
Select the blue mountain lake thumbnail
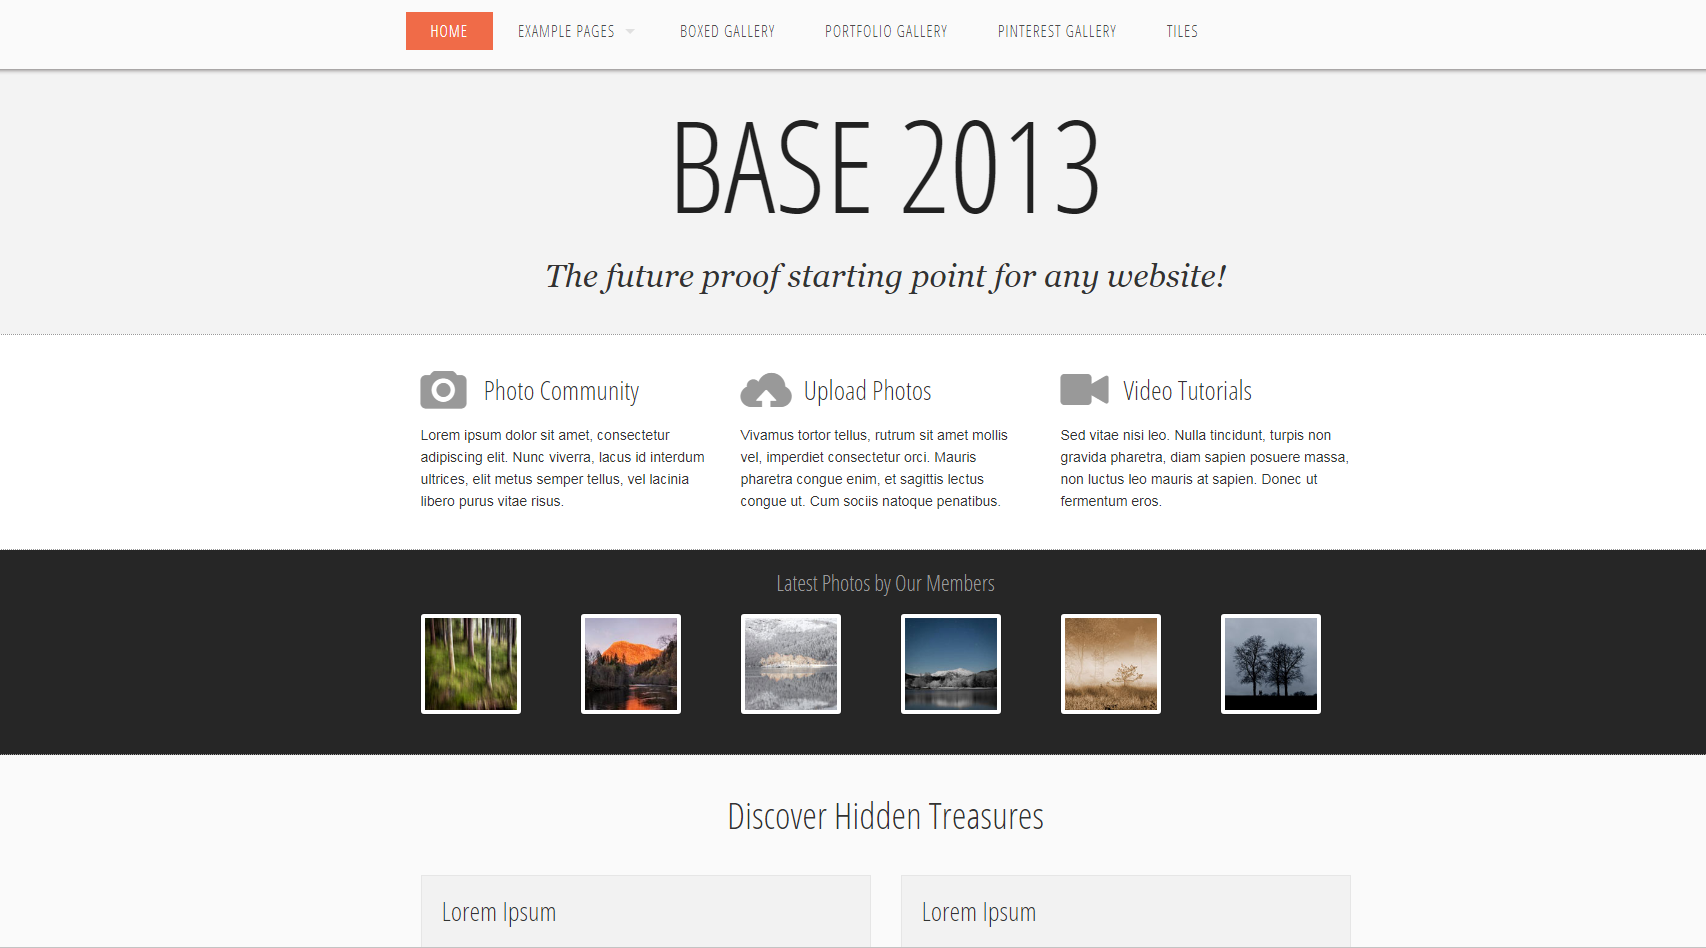coord(951,664)
